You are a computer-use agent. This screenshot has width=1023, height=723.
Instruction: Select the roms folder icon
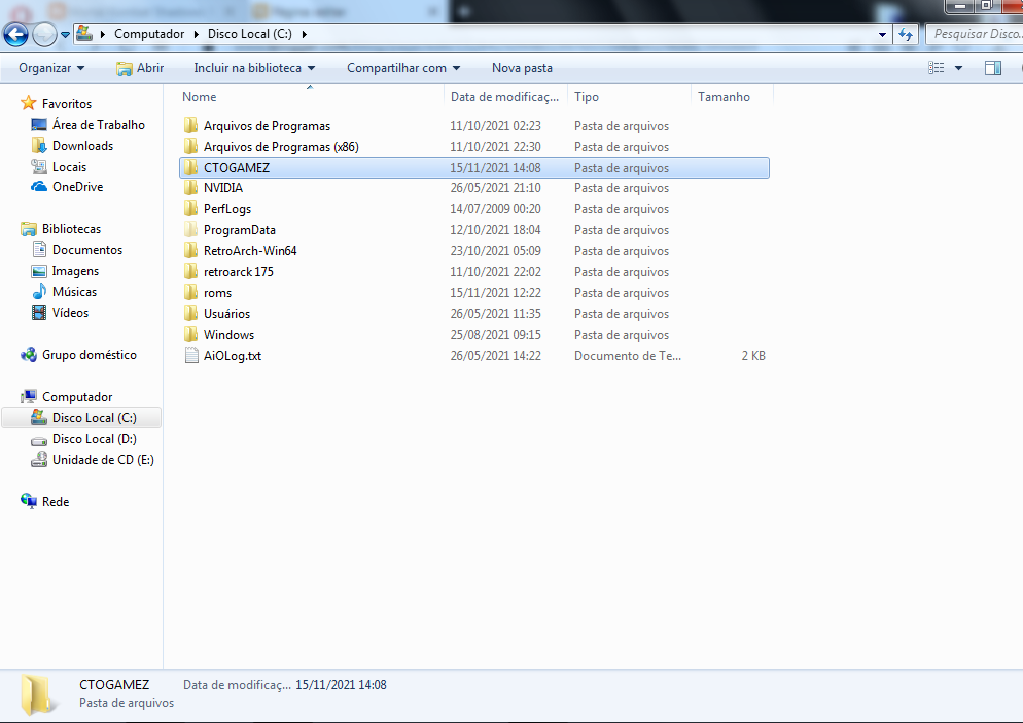pos(191,292)
